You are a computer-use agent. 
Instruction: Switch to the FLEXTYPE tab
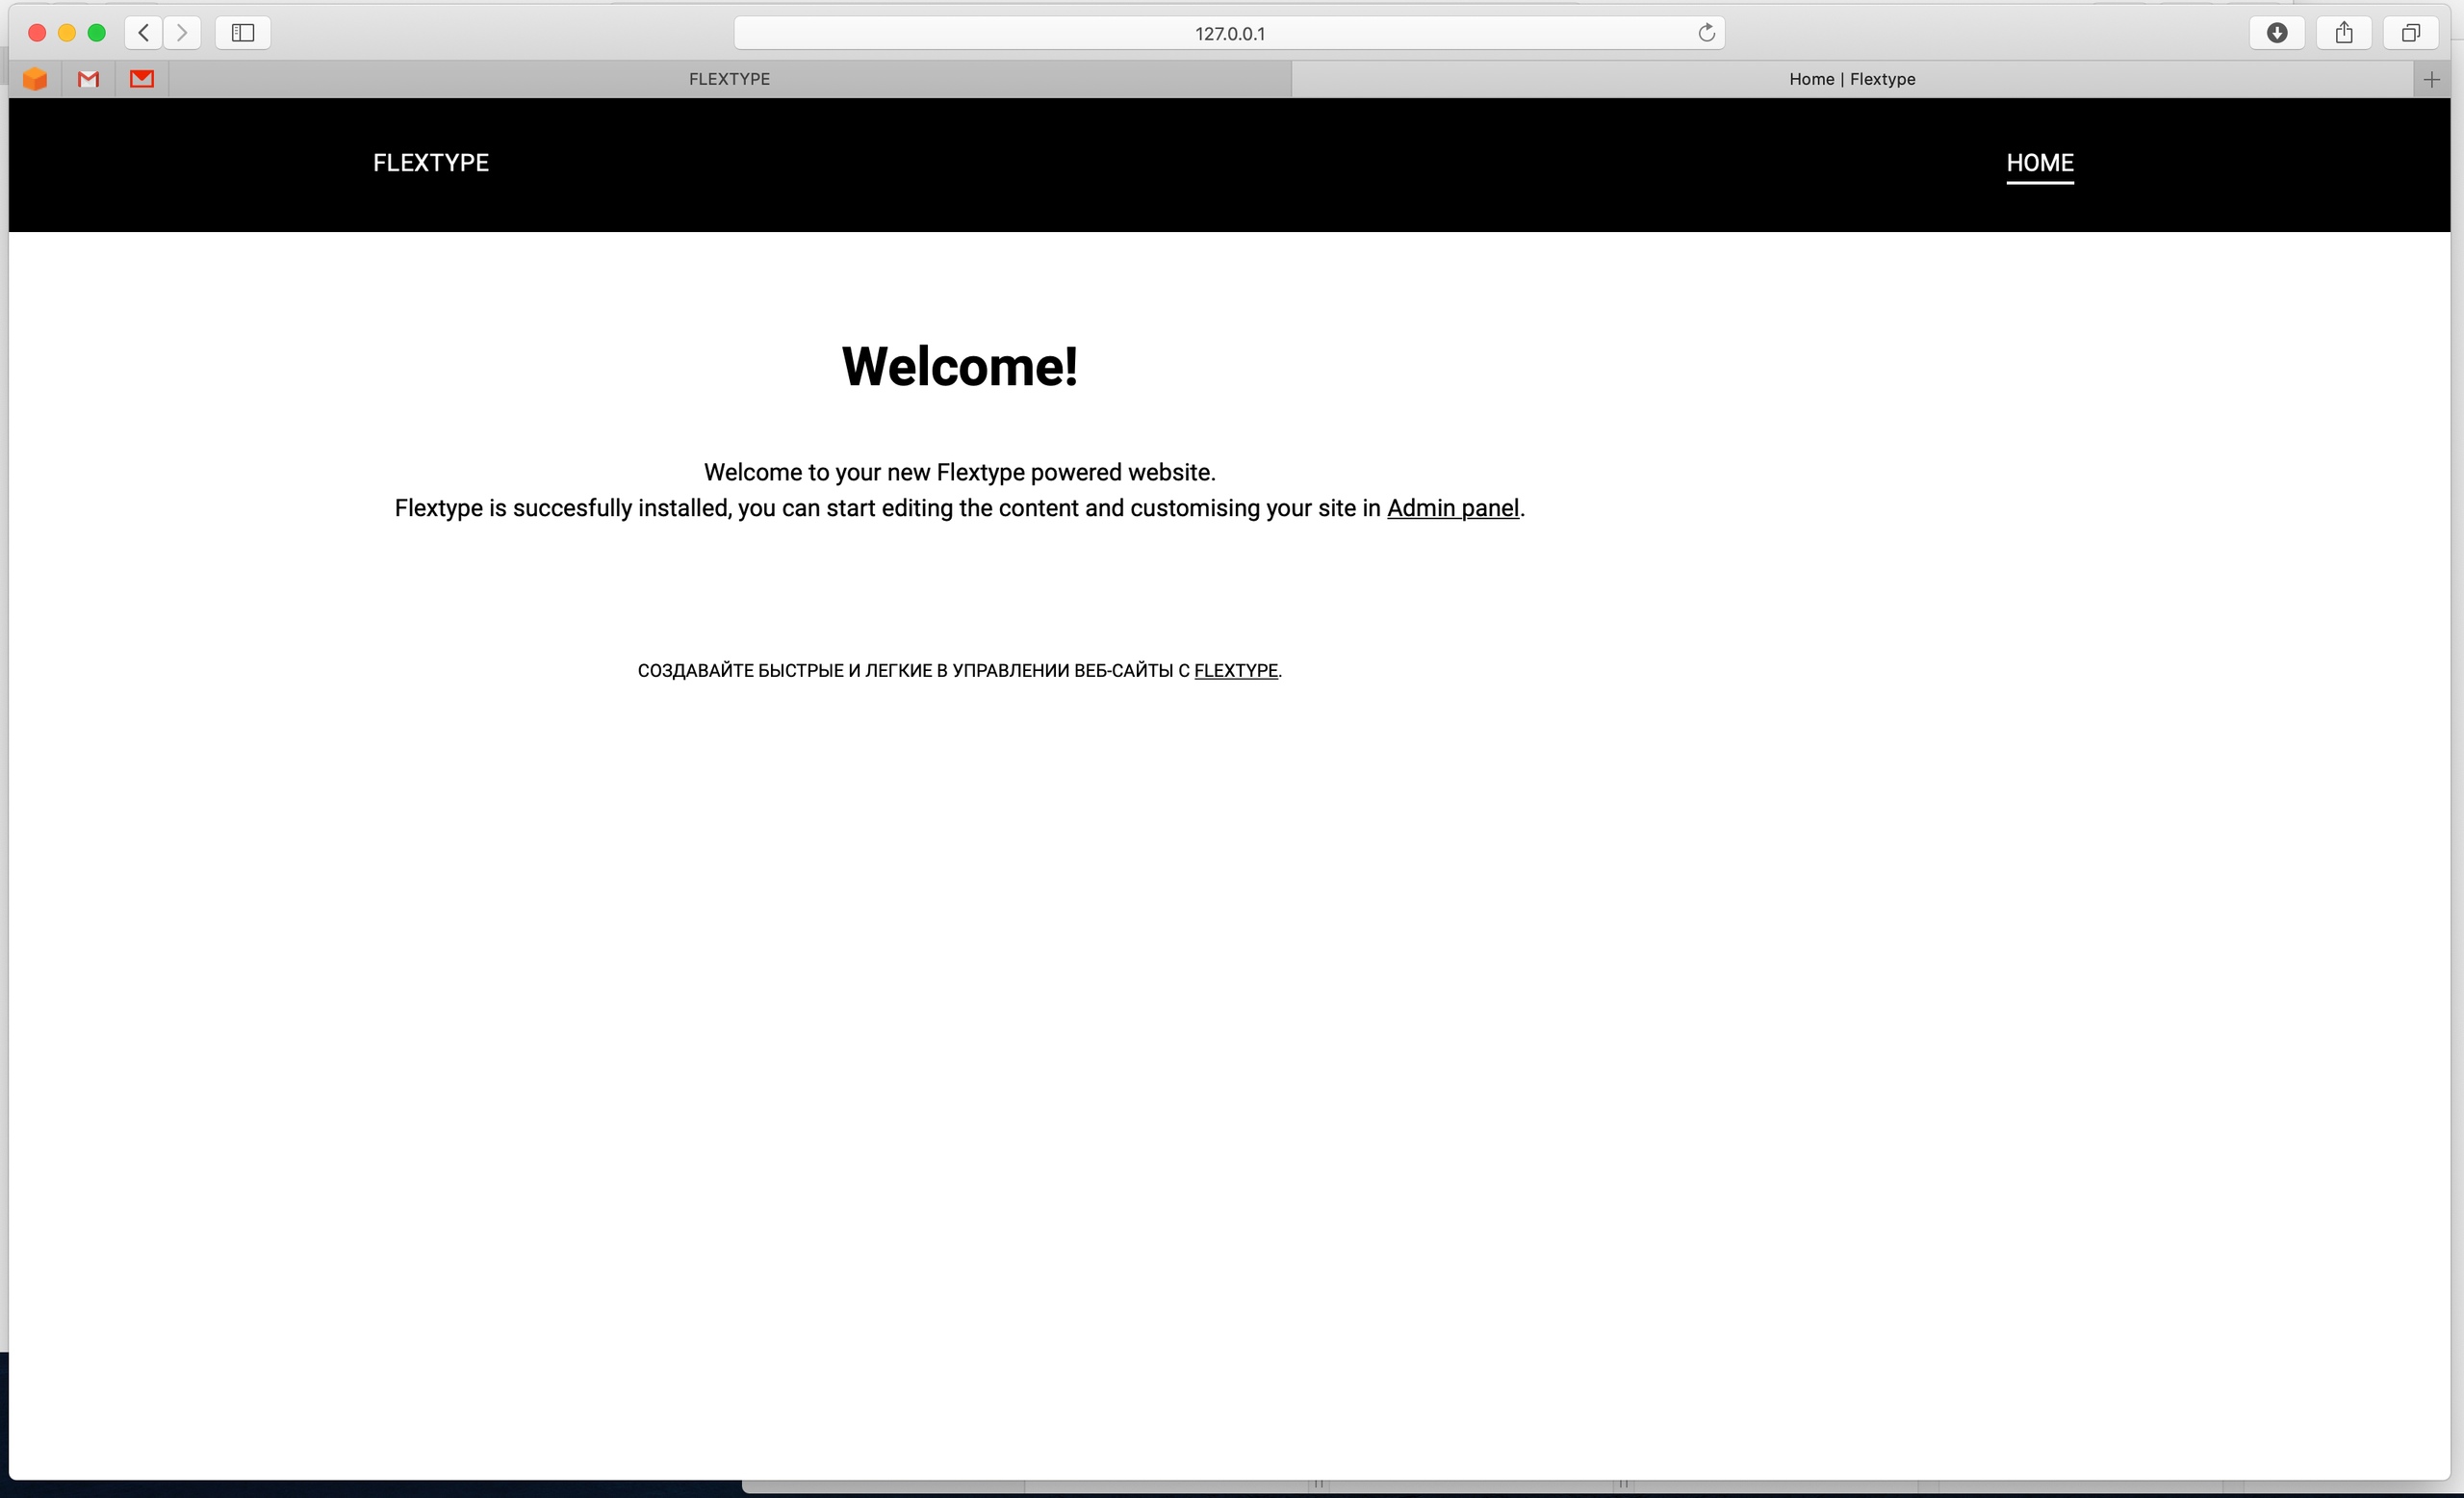coord(729,79)
